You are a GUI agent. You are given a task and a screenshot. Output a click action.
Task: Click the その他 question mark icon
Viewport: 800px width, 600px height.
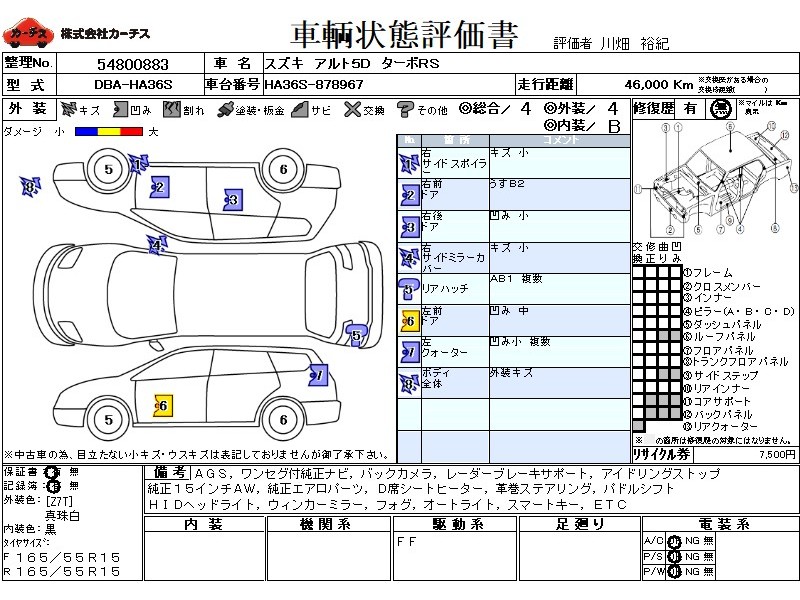click(x=405, y=110)
